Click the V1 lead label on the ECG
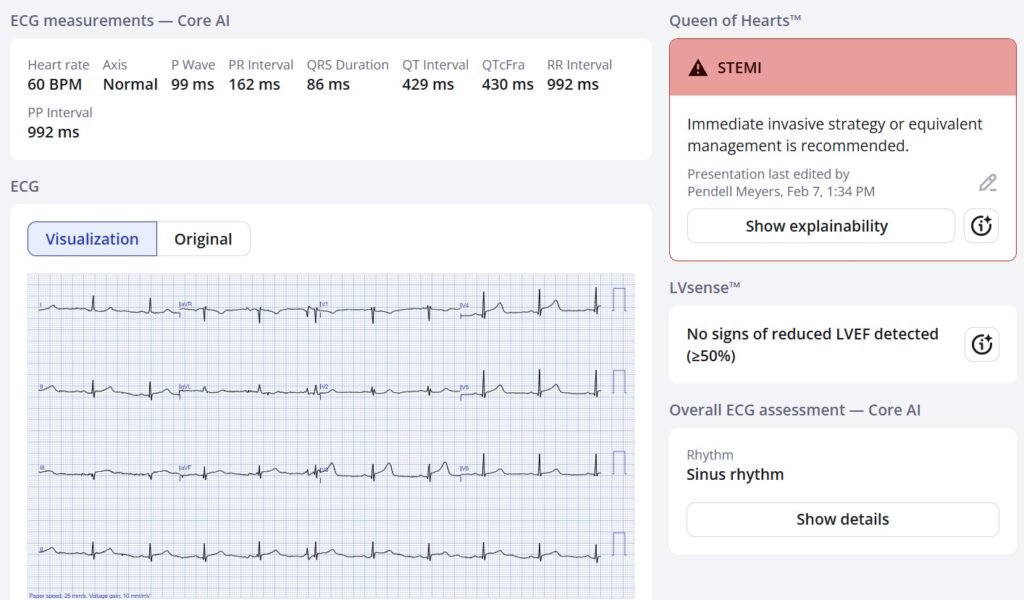The width and height of the screenshot is (1024, 600). 324,303
